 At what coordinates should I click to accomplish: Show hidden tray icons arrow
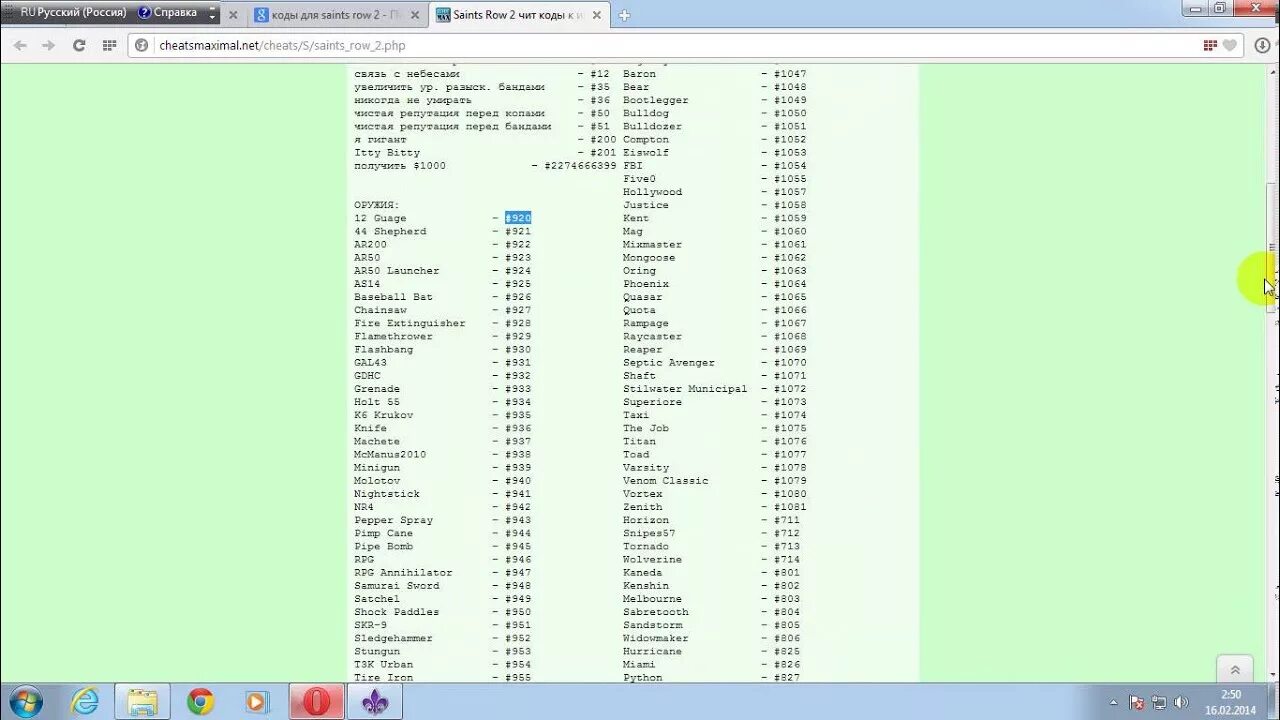(x=1112, y=702)
